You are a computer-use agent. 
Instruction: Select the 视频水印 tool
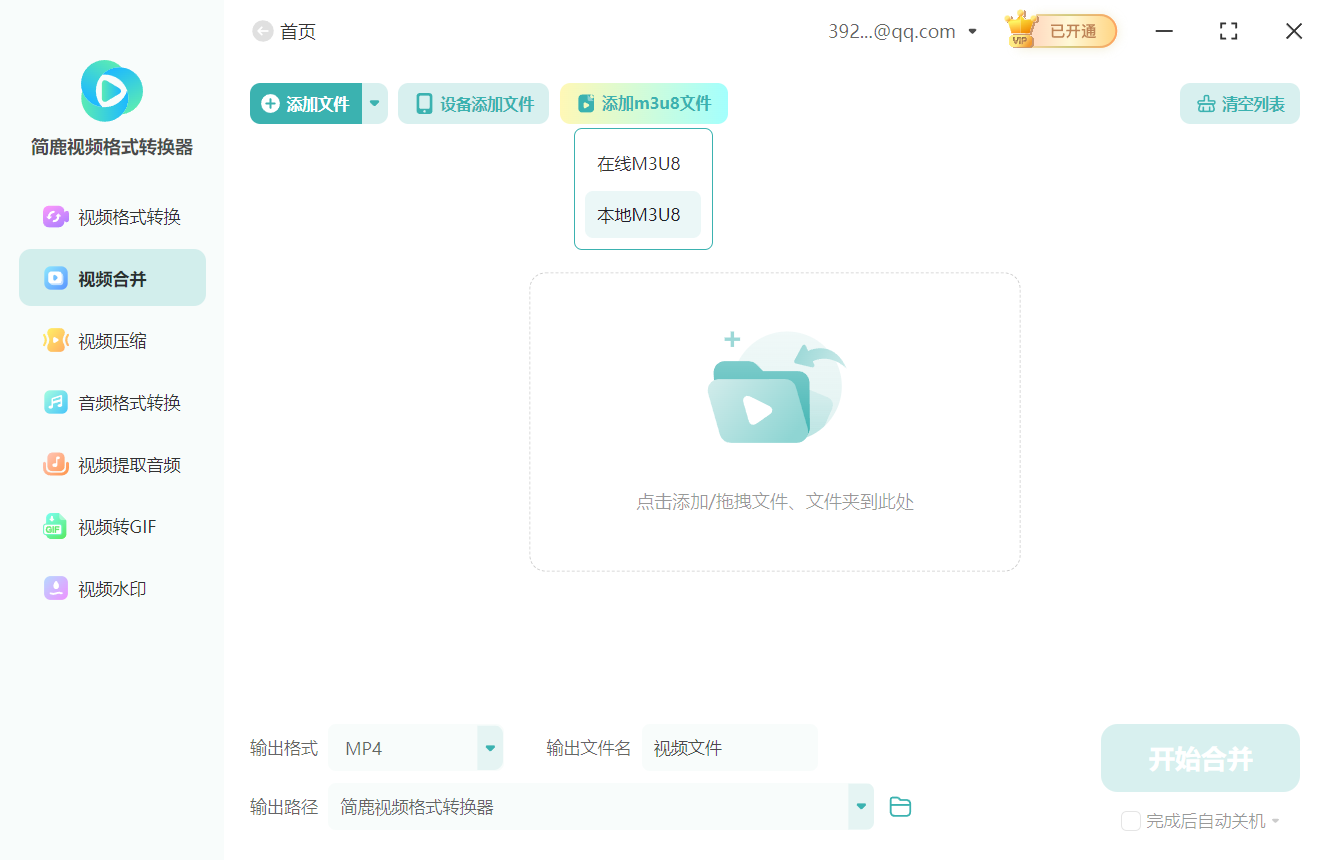[110, 589]
